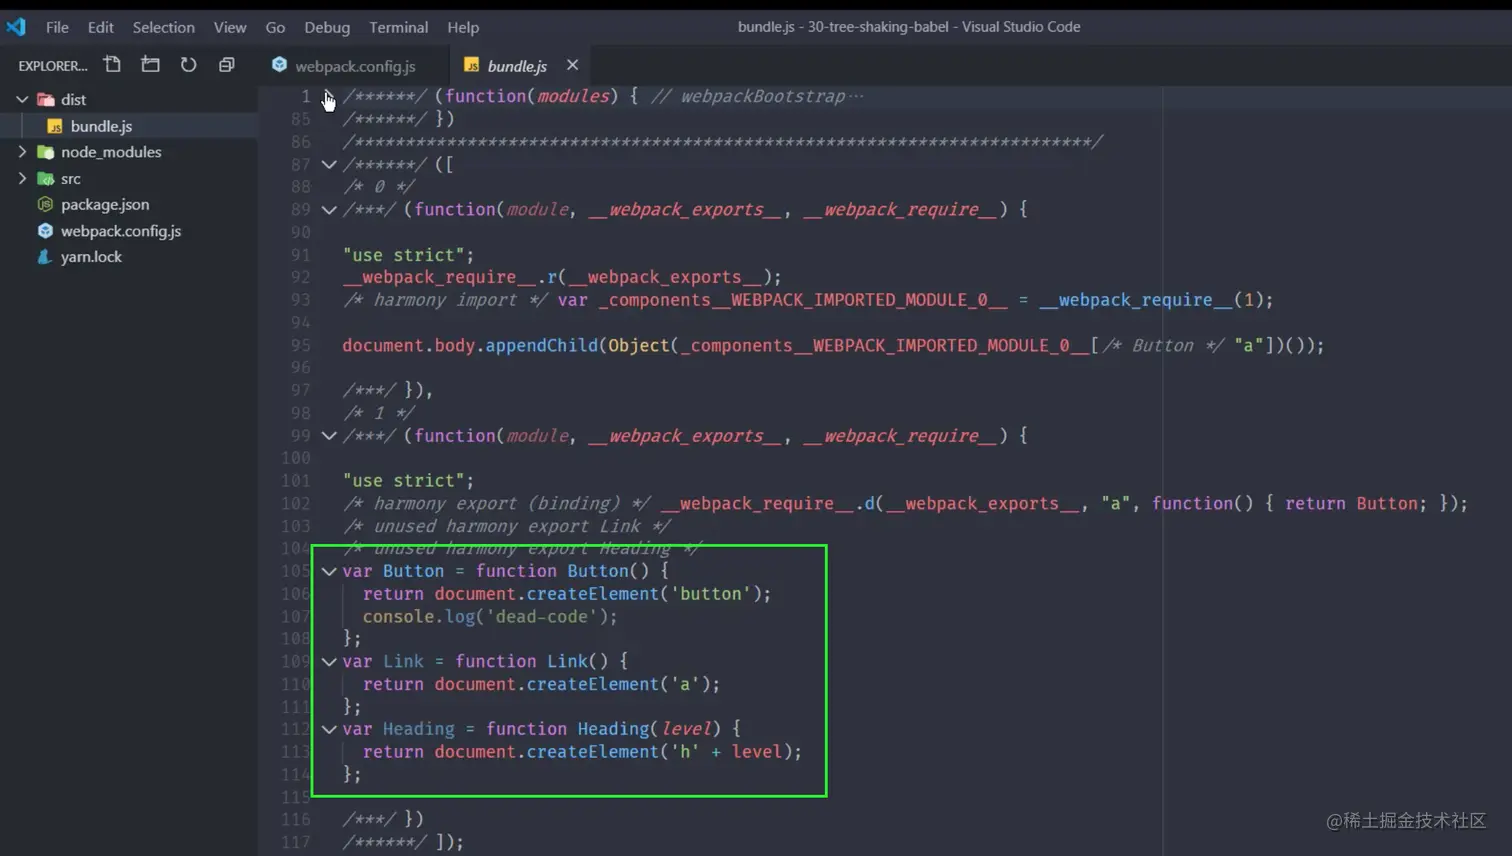Fold the Button function at line 105

click(x=329, y=571)
